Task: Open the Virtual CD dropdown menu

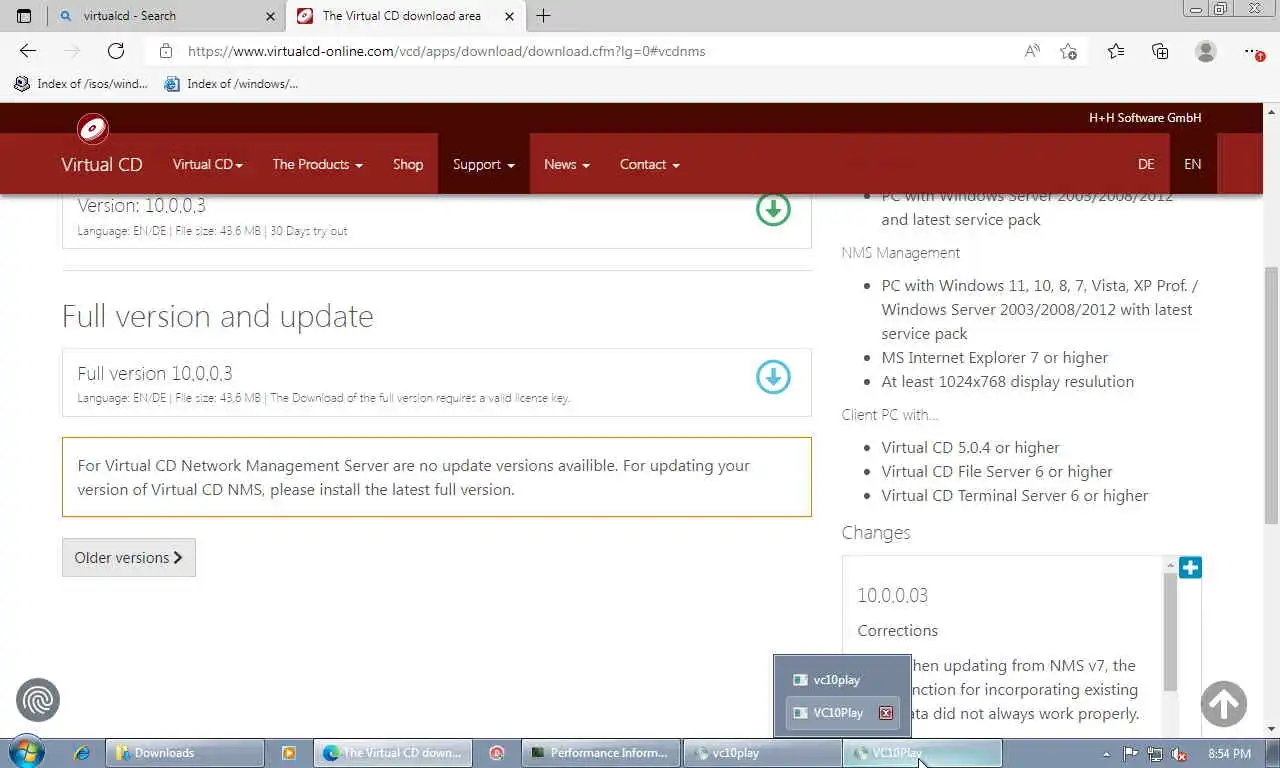Action: pyautogui.click(x=207, y=164)
